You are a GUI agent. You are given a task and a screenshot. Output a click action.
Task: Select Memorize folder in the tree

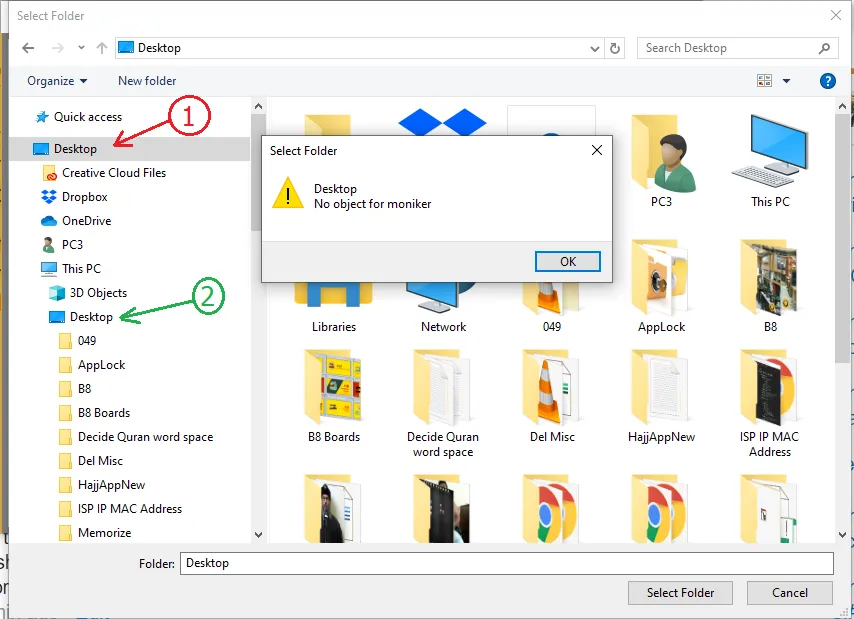(95, 532)
